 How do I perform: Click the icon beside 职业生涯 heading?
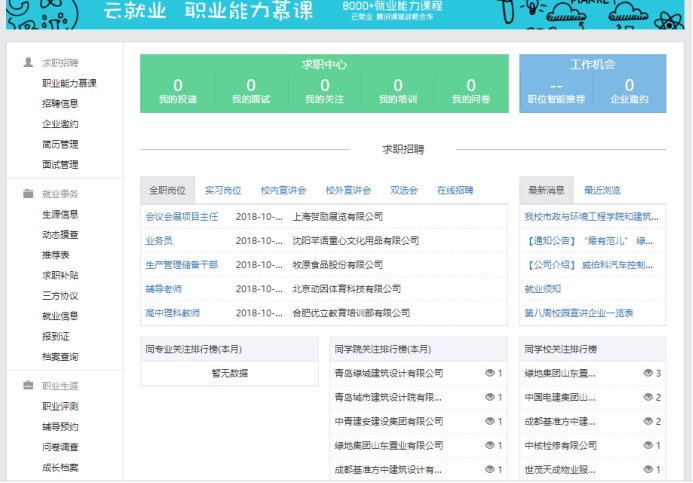pos(28,386)
